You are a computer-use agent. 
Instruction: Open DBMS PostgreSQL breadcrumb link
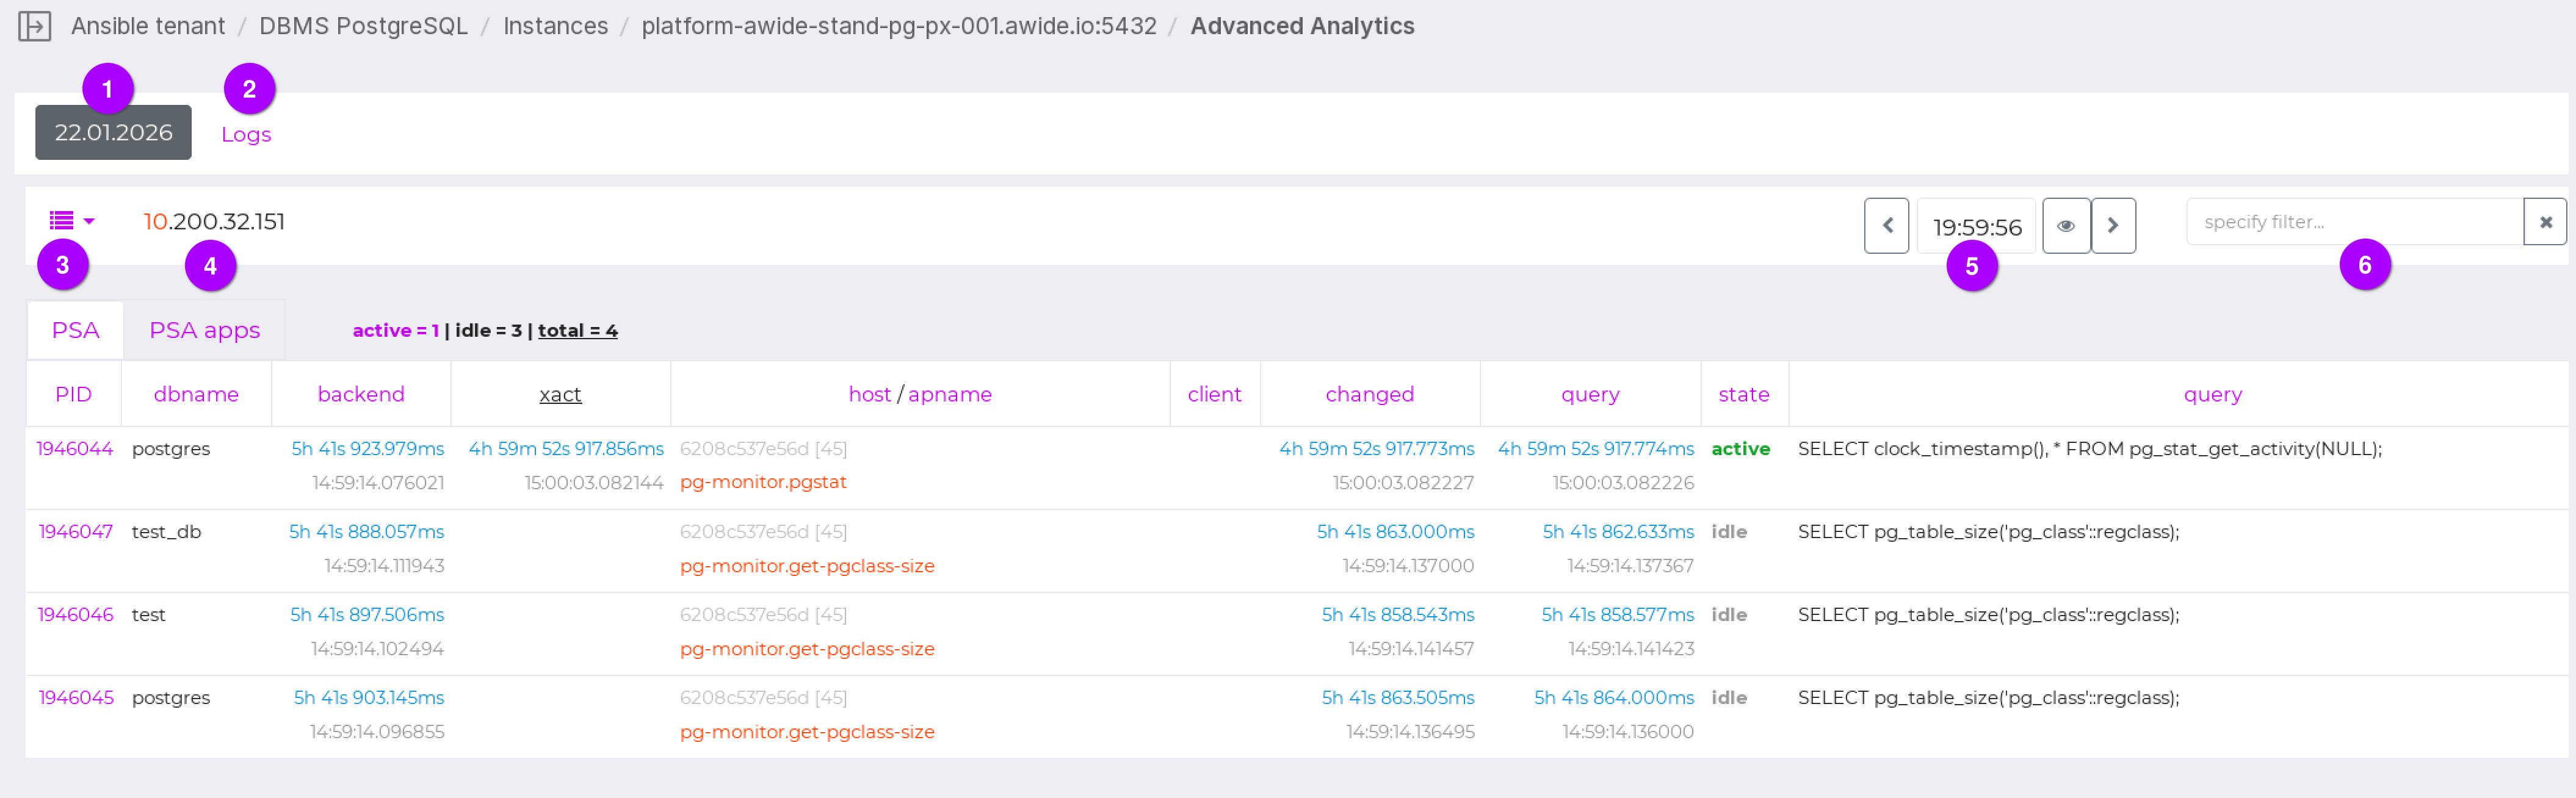pyautogui.click(x=363, y=26)
